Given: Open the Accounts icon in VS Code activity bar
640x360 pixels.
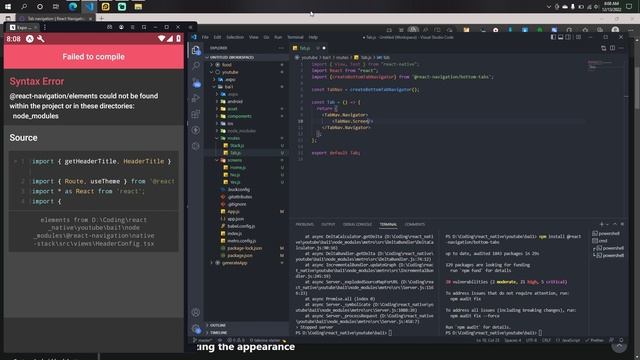Looking at the screenshot, I should pyautogui.click(x=196, y=313).
